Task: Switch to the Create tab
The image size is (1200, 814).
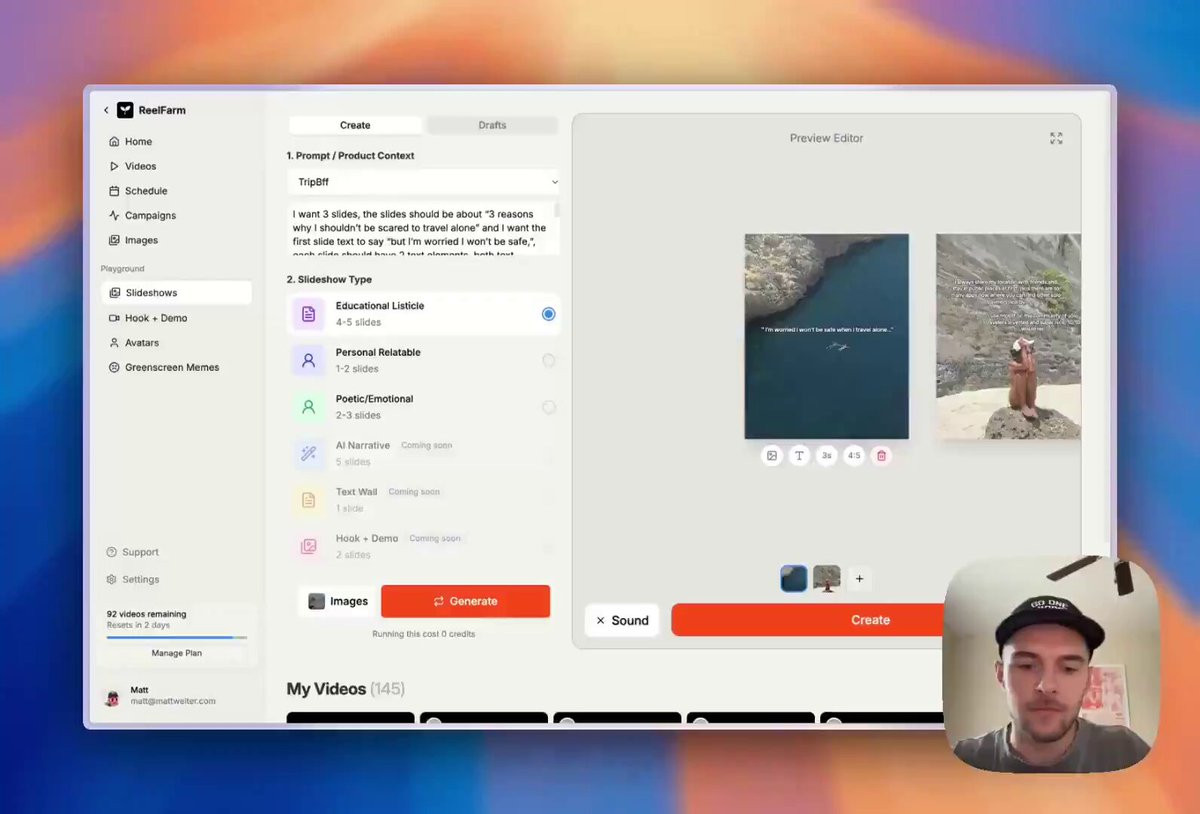Action: click(355, 125)
